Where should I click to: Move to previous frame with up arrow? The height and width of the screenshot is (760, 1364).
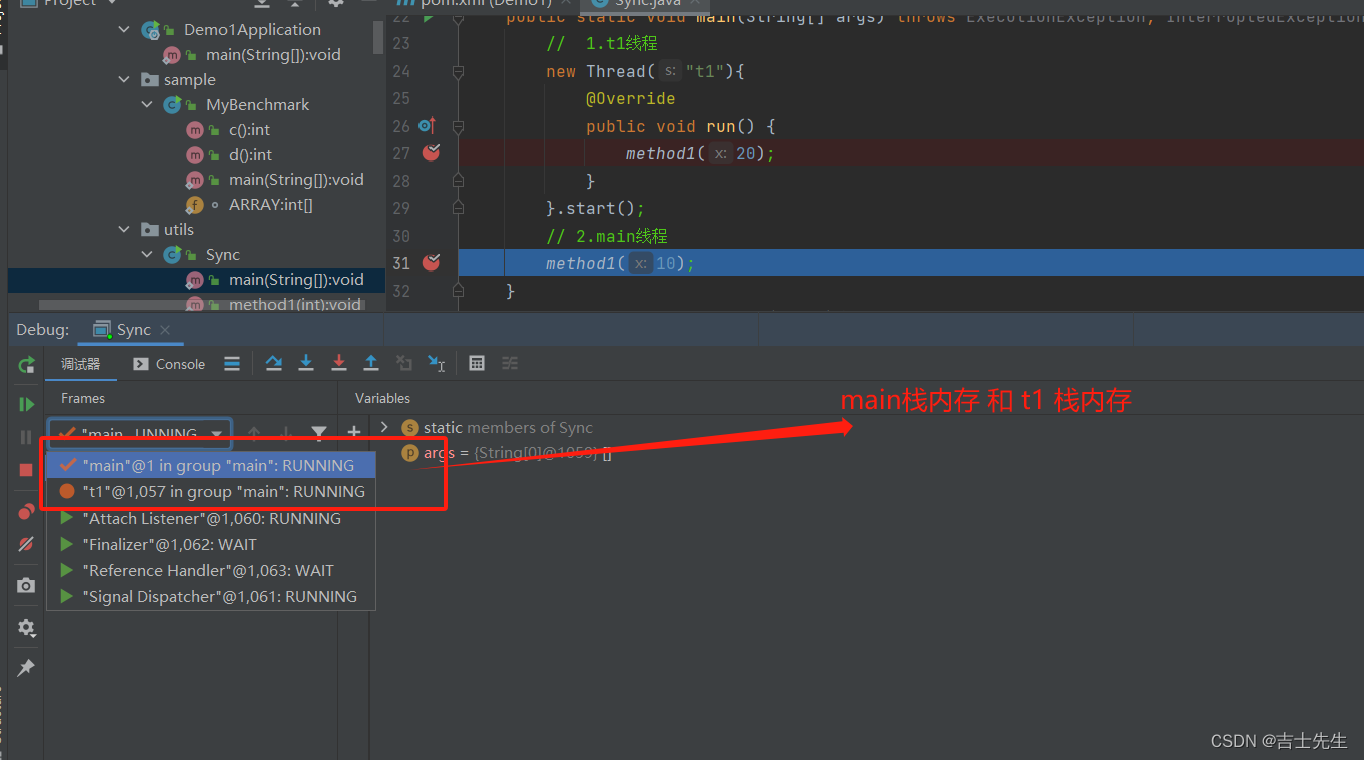click(254, 433)
